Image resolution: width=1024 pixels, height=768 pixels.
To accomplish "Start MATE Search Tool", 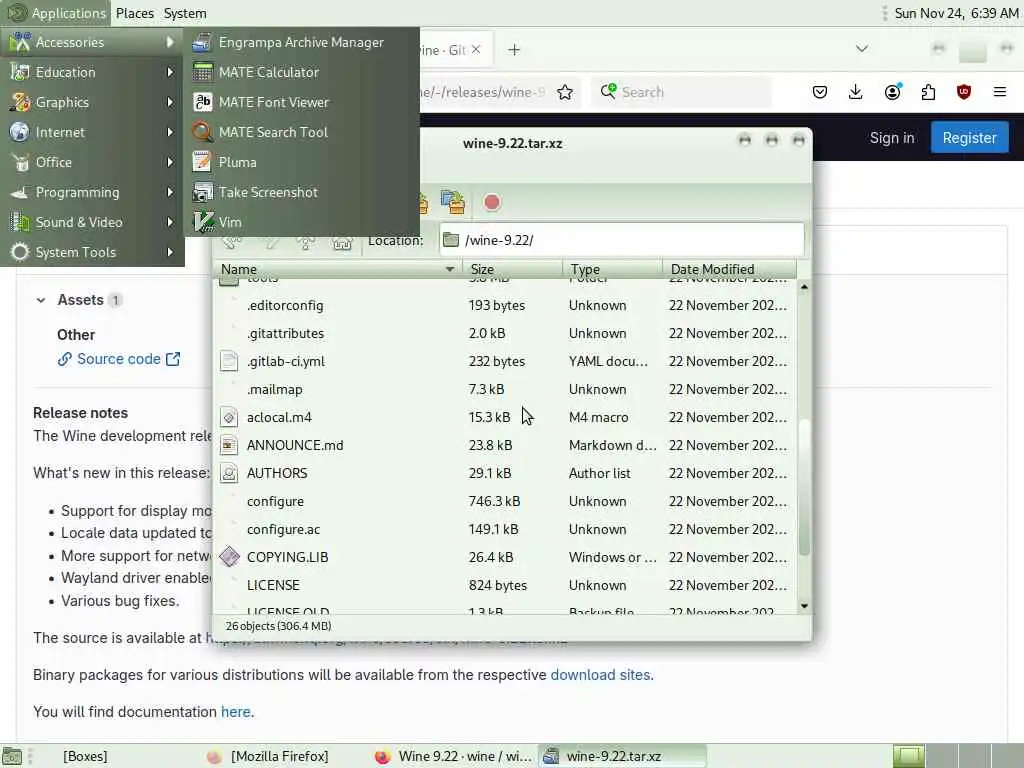I will click(x=301, y=133).
